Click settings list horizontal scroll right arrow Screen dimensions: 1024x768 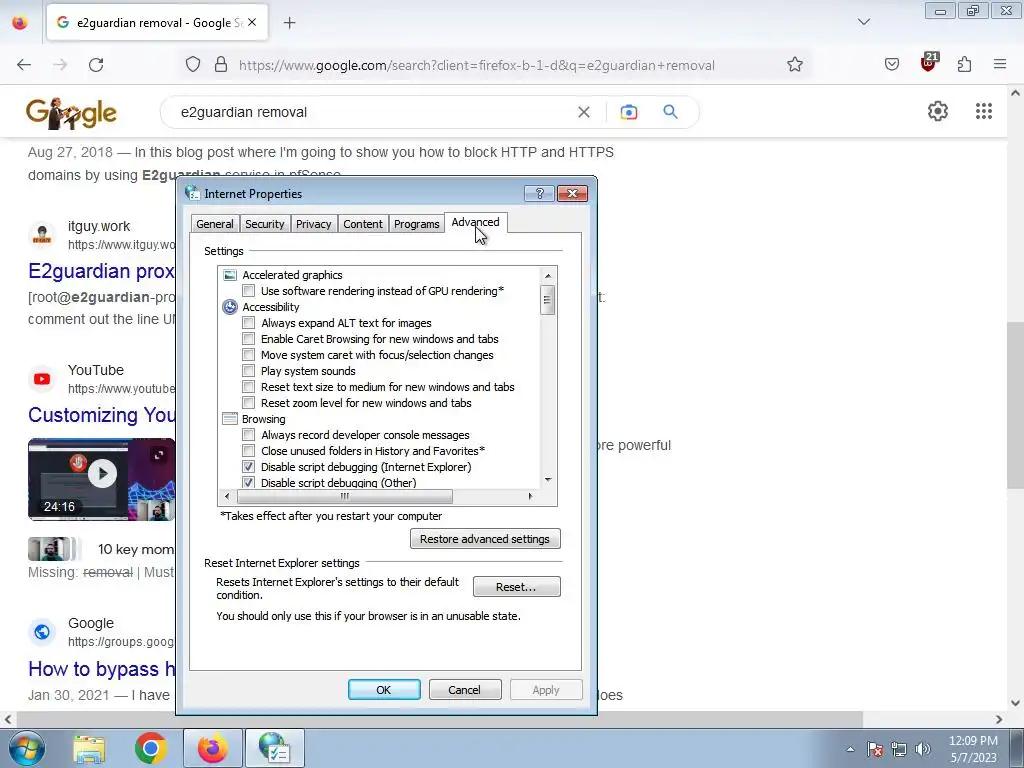(x=530, y=496)
